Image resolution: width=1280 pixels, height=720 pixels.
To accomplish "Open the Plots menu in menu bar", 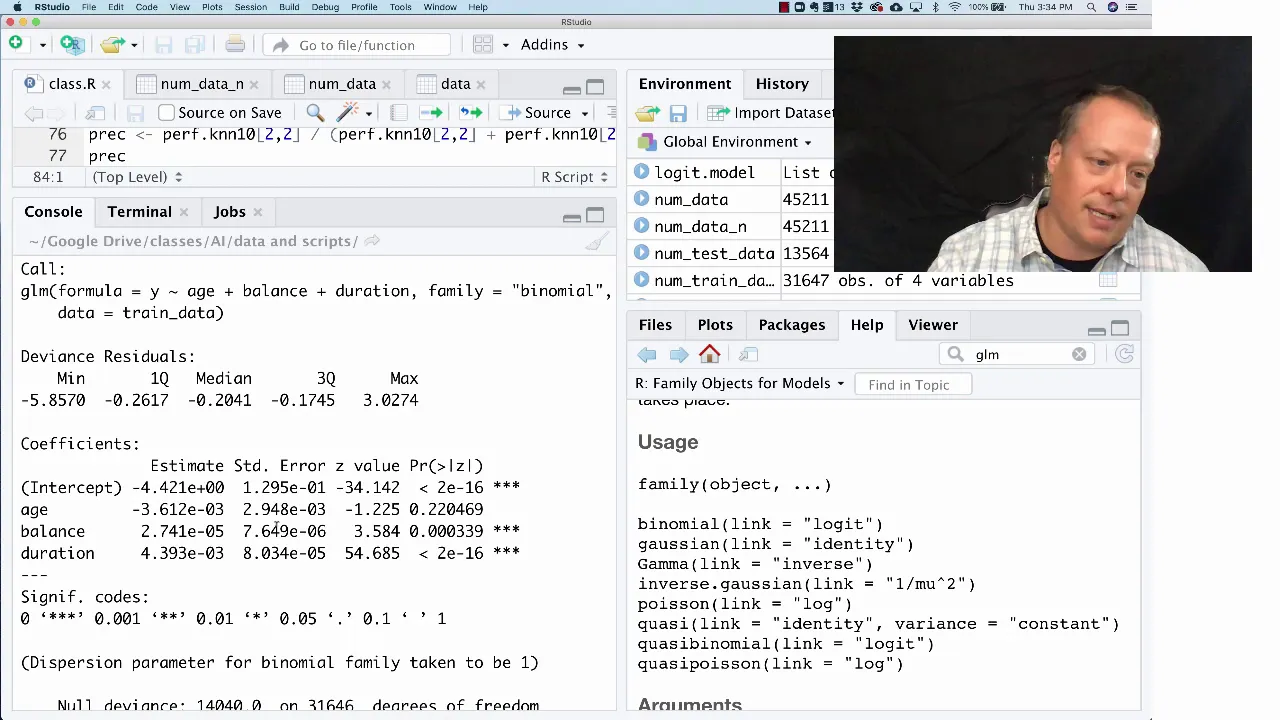I will [212, 7].
